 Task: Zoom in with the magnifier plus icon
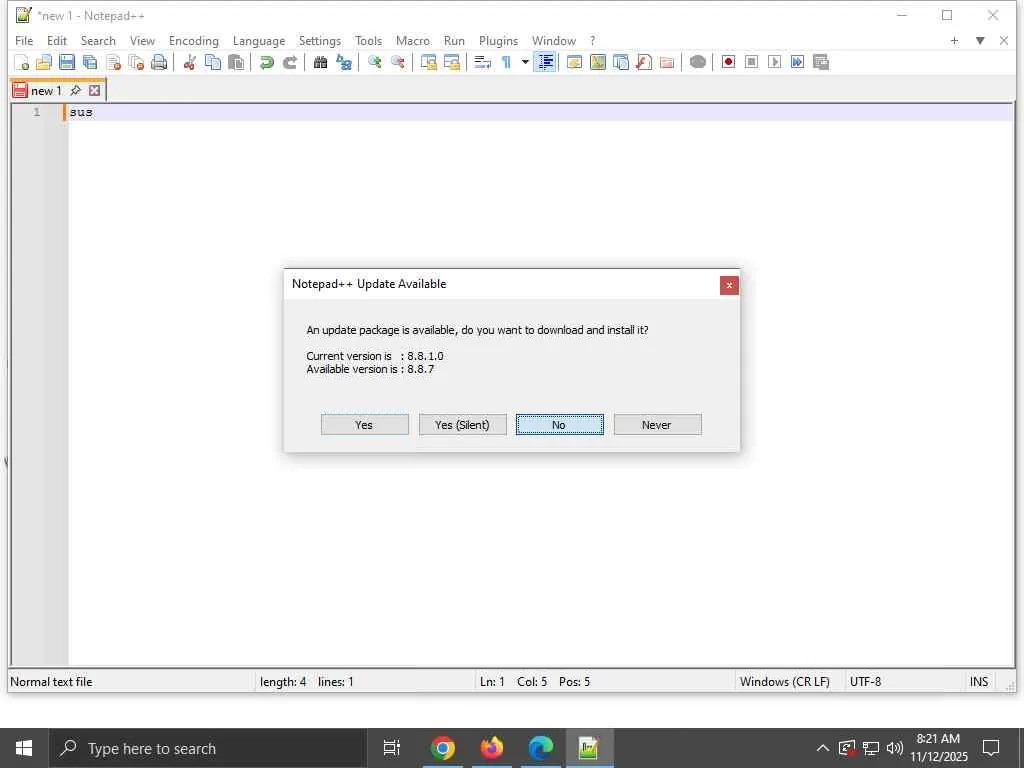pyautogui.click(x=374, y=63)
